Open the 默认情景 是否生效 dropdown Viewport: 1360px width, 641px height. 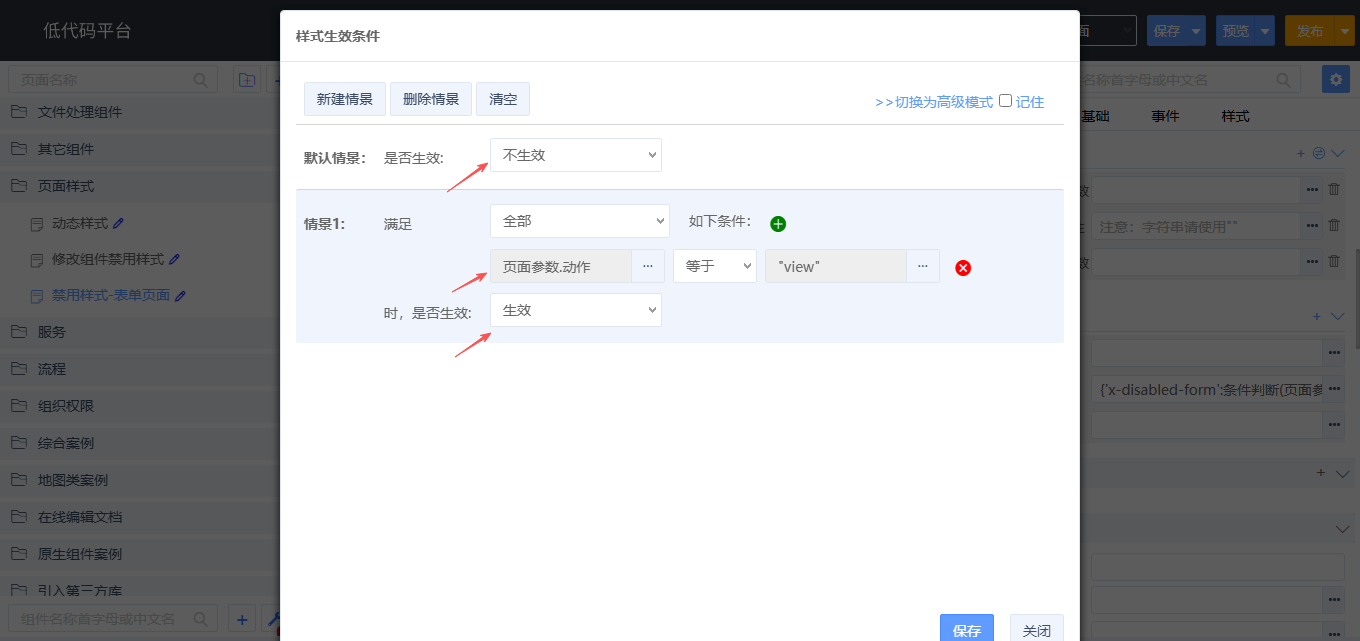(x=576, y=155)
